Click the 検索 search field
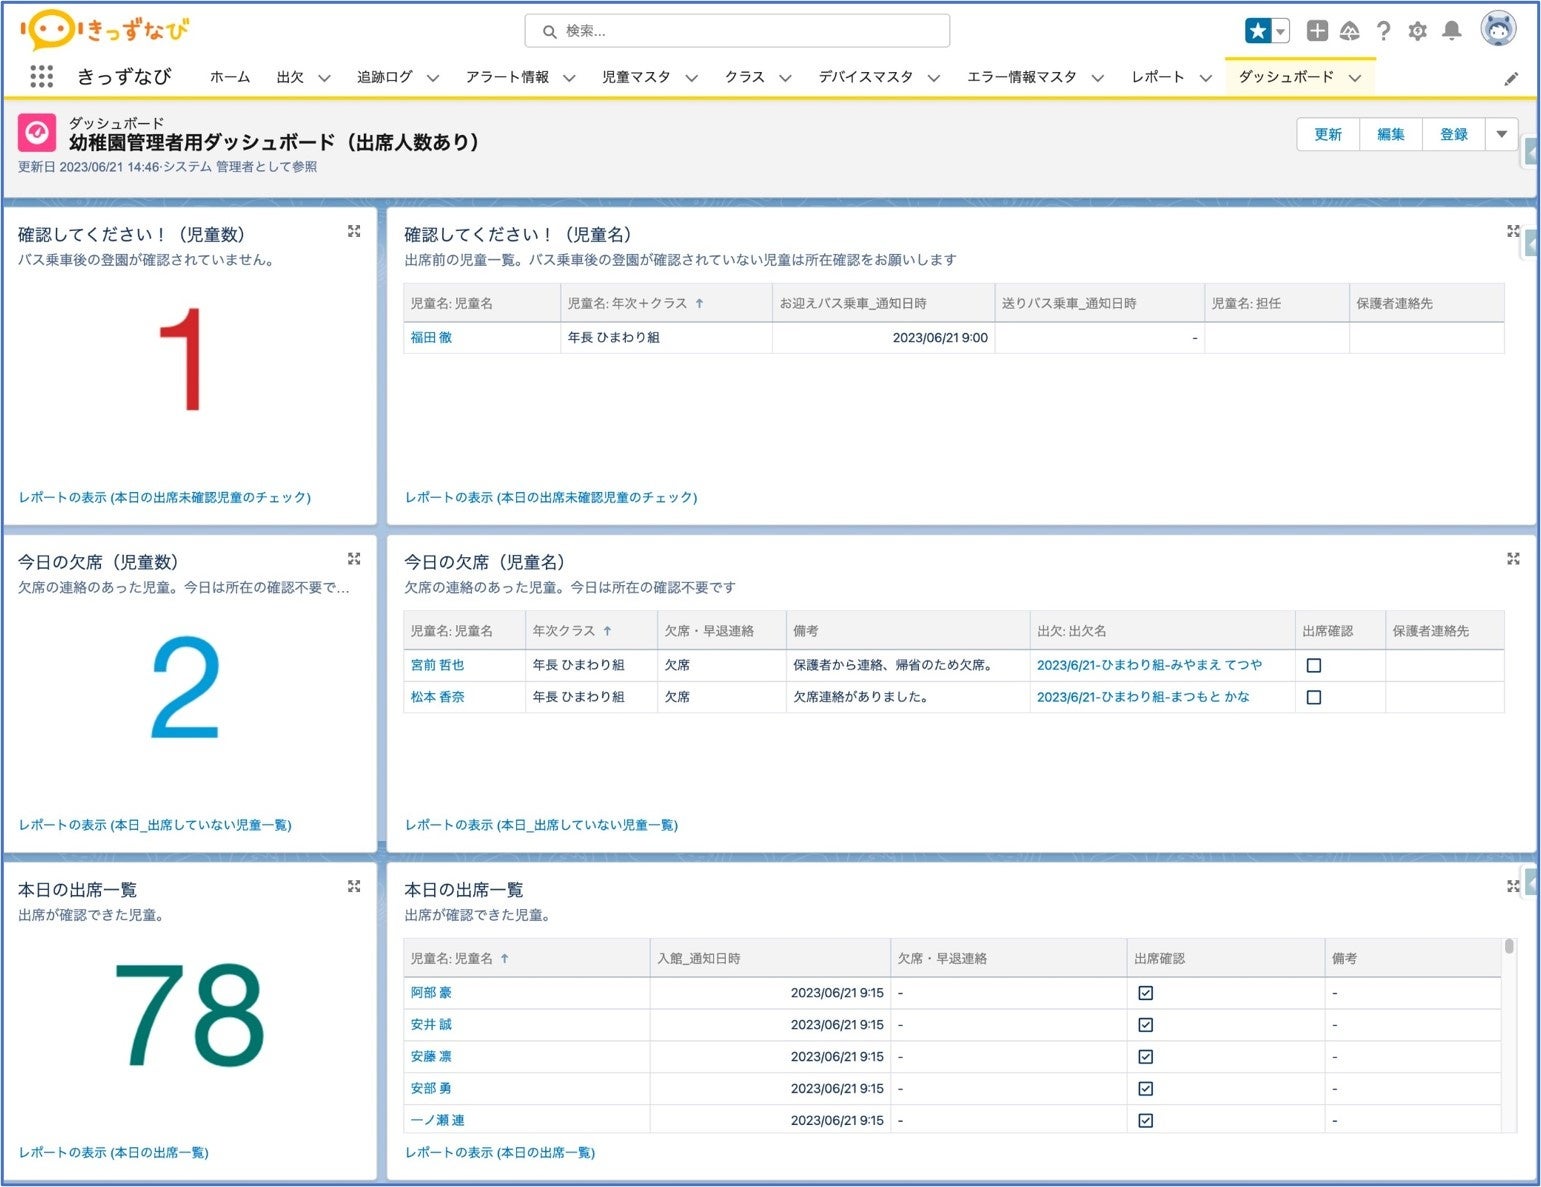Image resolution: width=1541 pixels, height=1187 pixels. pyautogui.click(x=737, y=31)
